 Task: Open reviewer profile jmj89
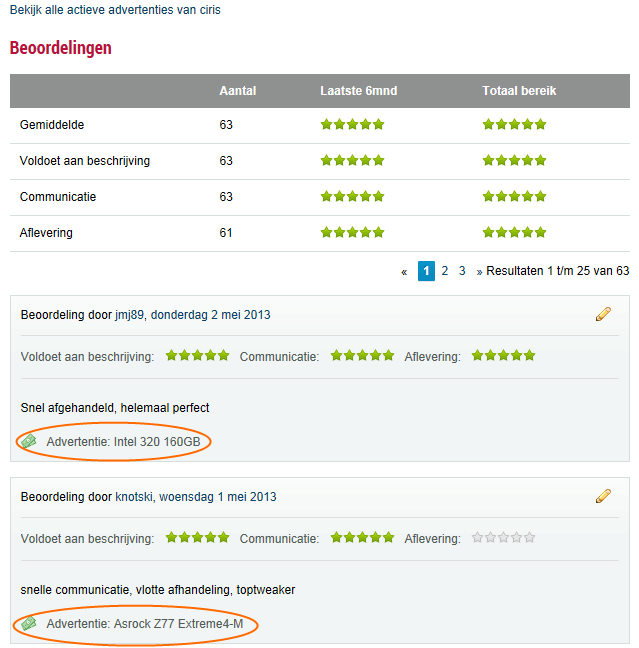click(x=130, y=315)
